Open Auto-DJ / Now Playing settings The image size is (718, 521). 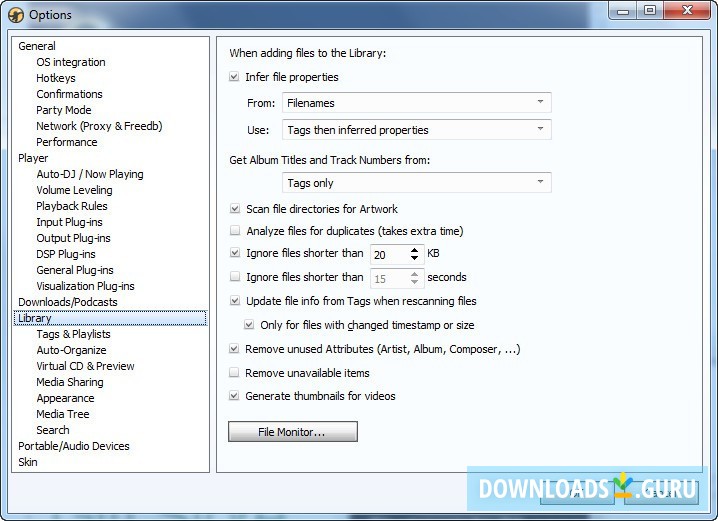pos(90,174)
